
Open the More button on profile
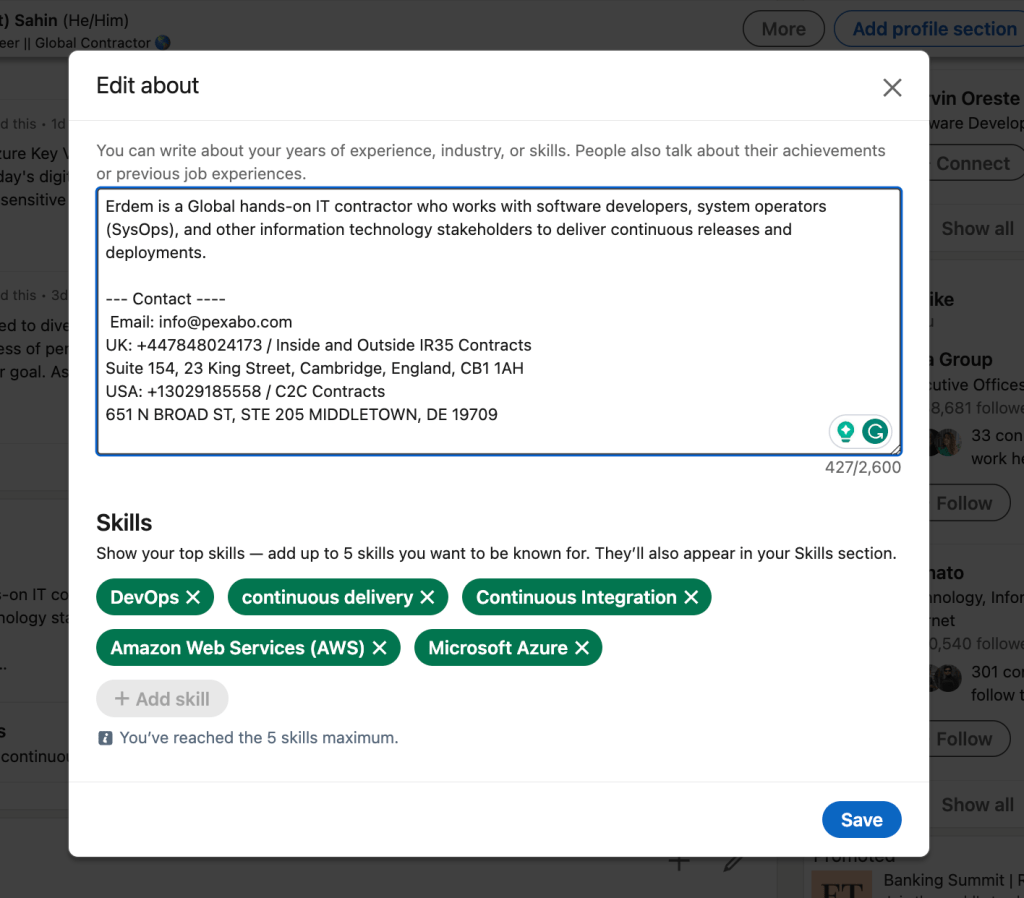pyautogui.click(x=784, y=29)
